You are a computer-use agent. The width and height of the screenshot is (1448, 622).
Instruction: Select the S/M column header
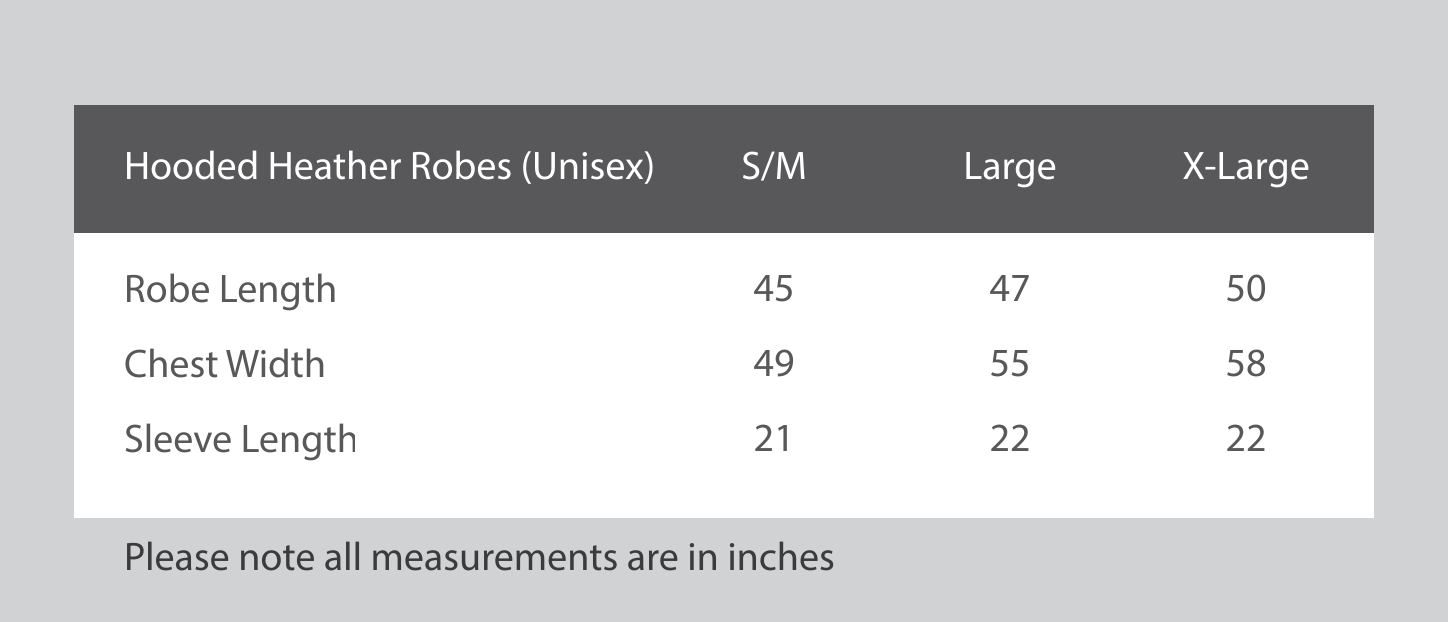[773, 167]
